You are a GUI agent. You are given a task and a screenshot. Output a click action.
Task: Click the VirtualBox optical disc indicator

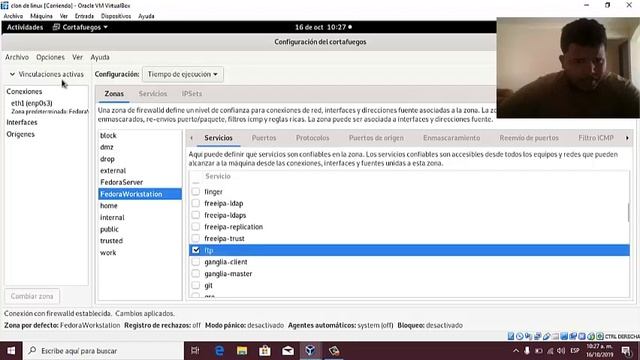[x=520, y=336]
